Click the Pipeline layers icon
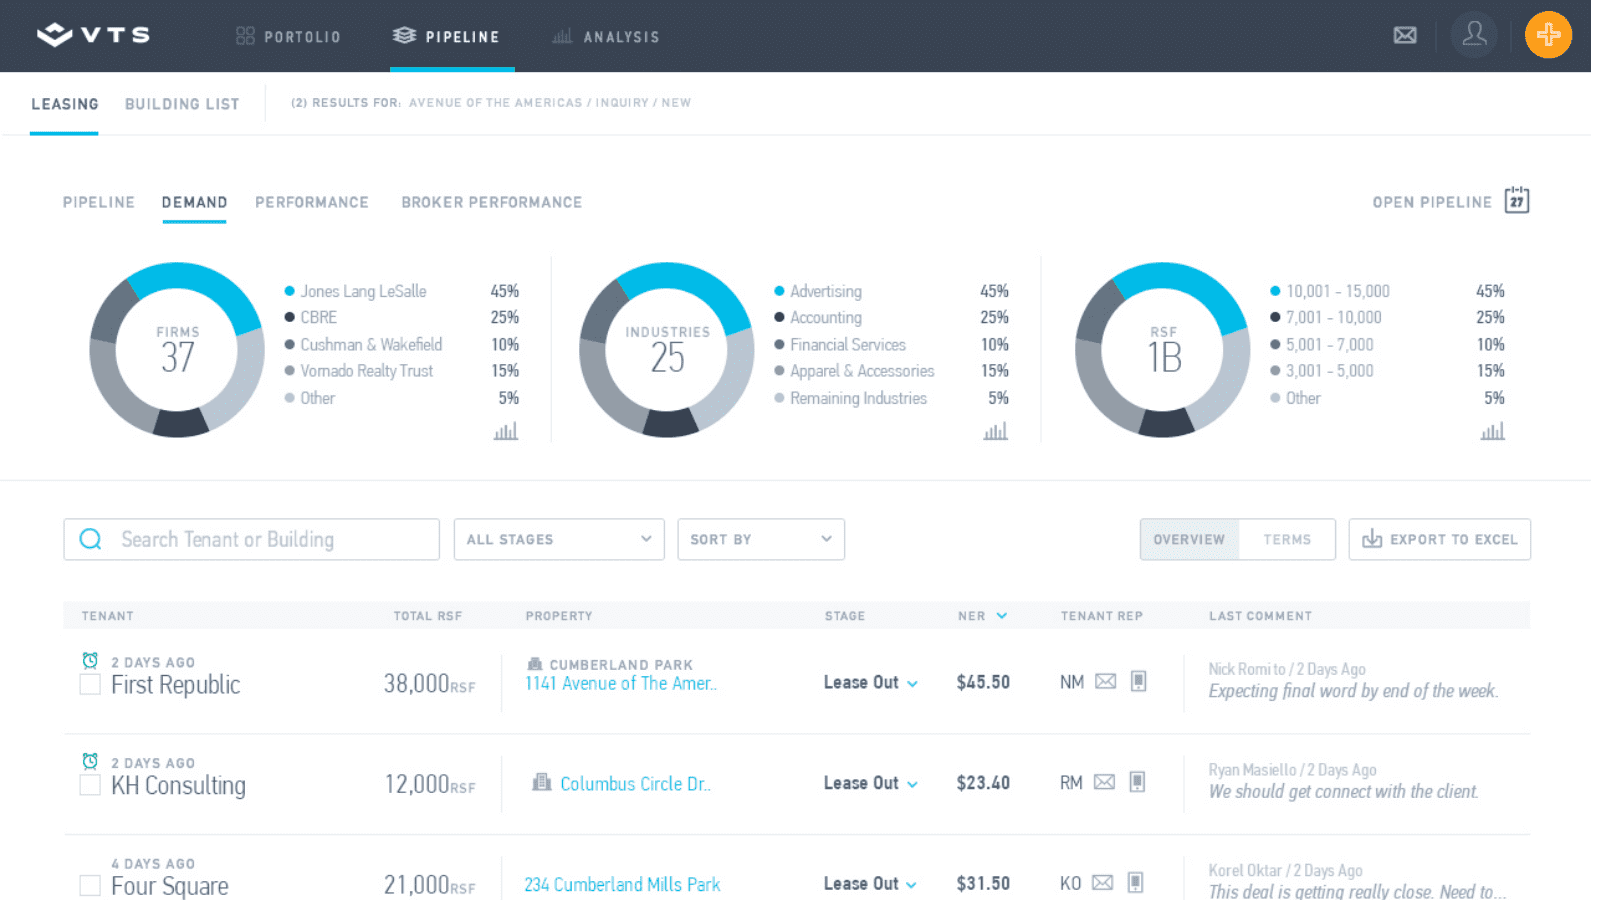Image resolution: width=1600 pixels, height=900 pixels. pos(404,35)
